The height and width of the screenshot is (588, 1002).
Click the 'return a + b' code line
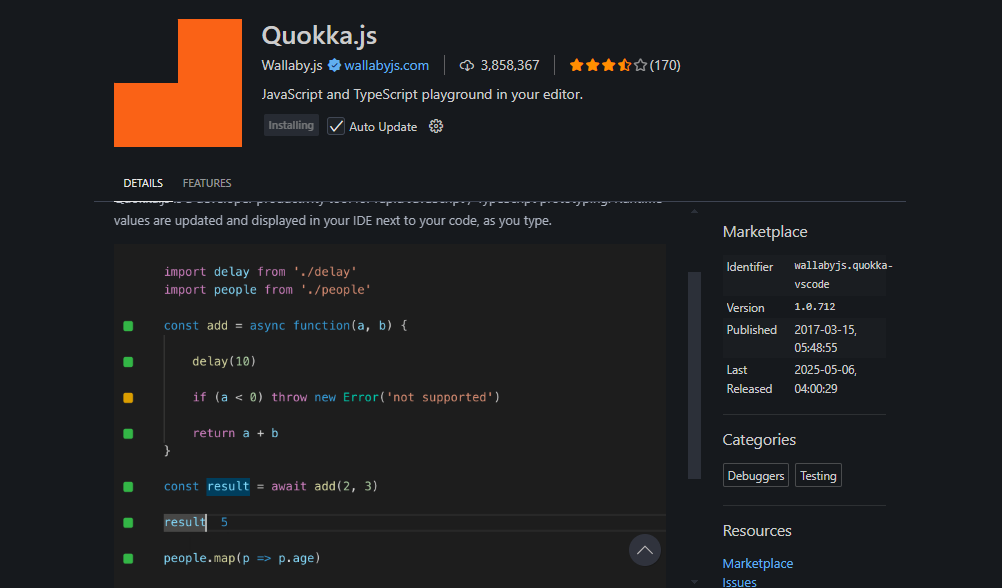235,433
